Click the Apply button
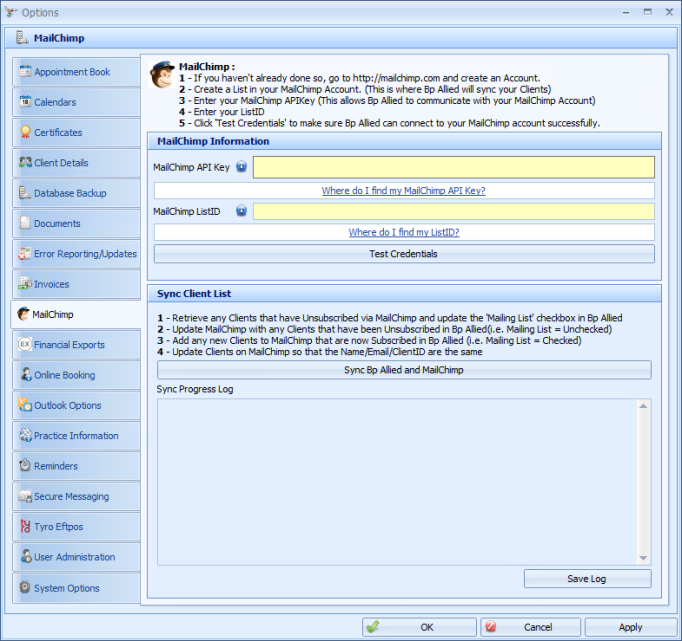Image resolution: width=682 pixels, height=641 pixels. point(631,627)
